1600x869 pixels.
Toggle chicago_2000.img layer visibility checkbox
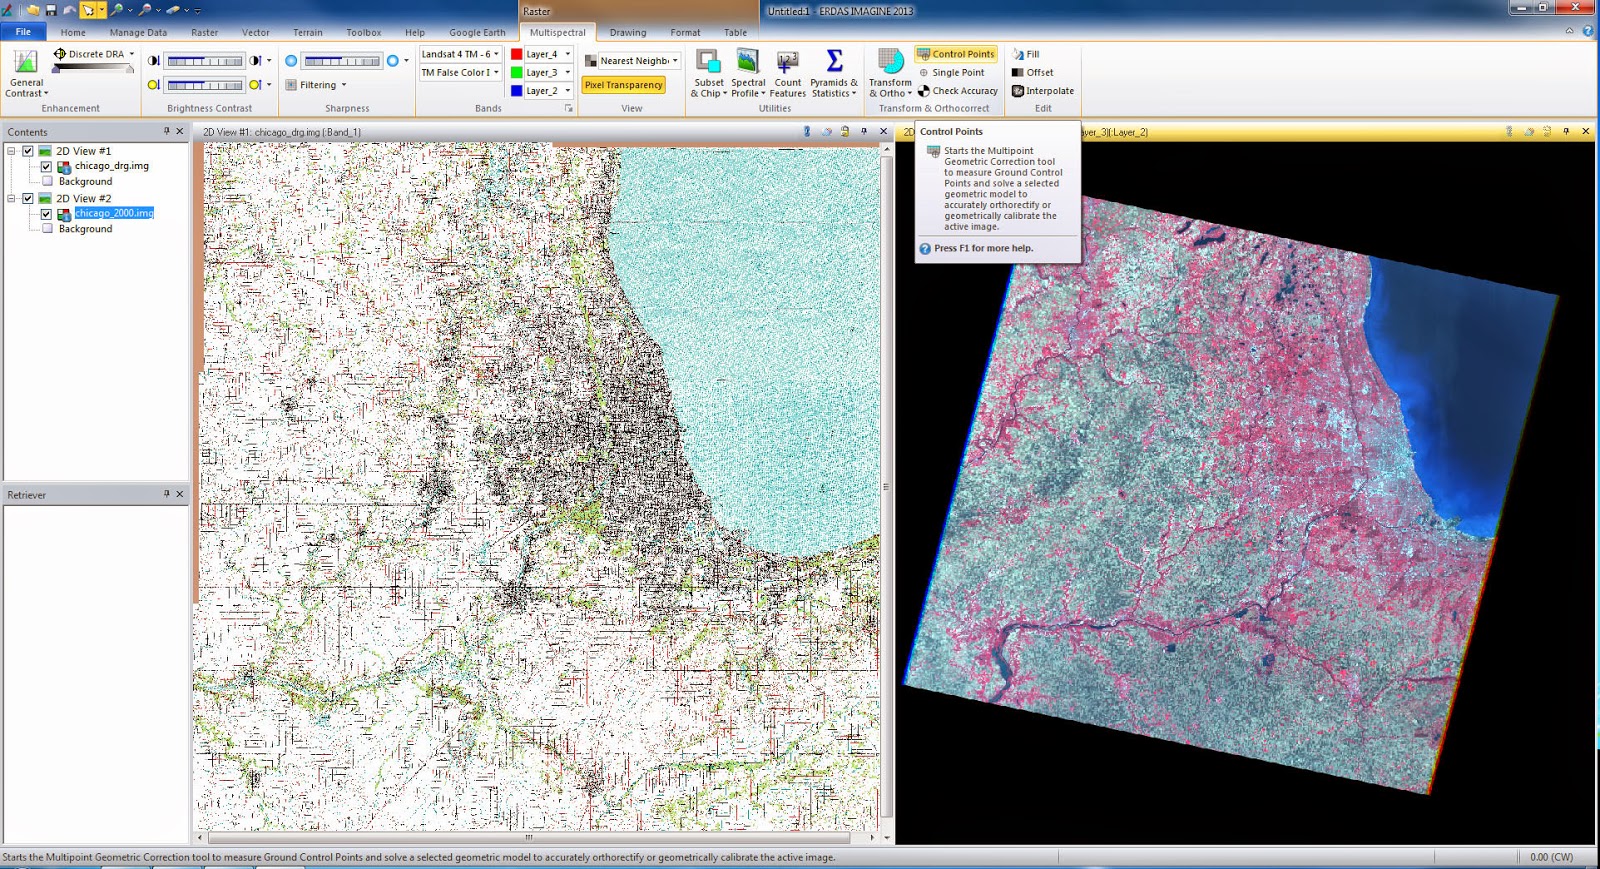click(x=46, y=213)
